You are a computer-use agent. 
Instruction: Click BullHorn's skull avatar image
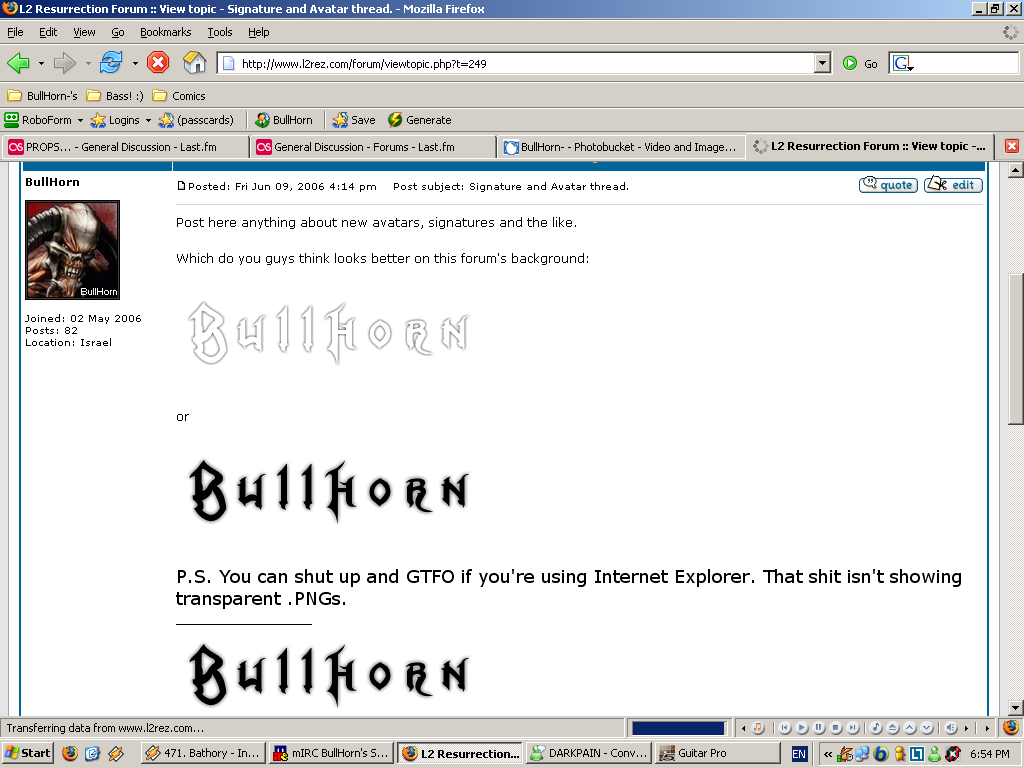[x=72, y=250]
